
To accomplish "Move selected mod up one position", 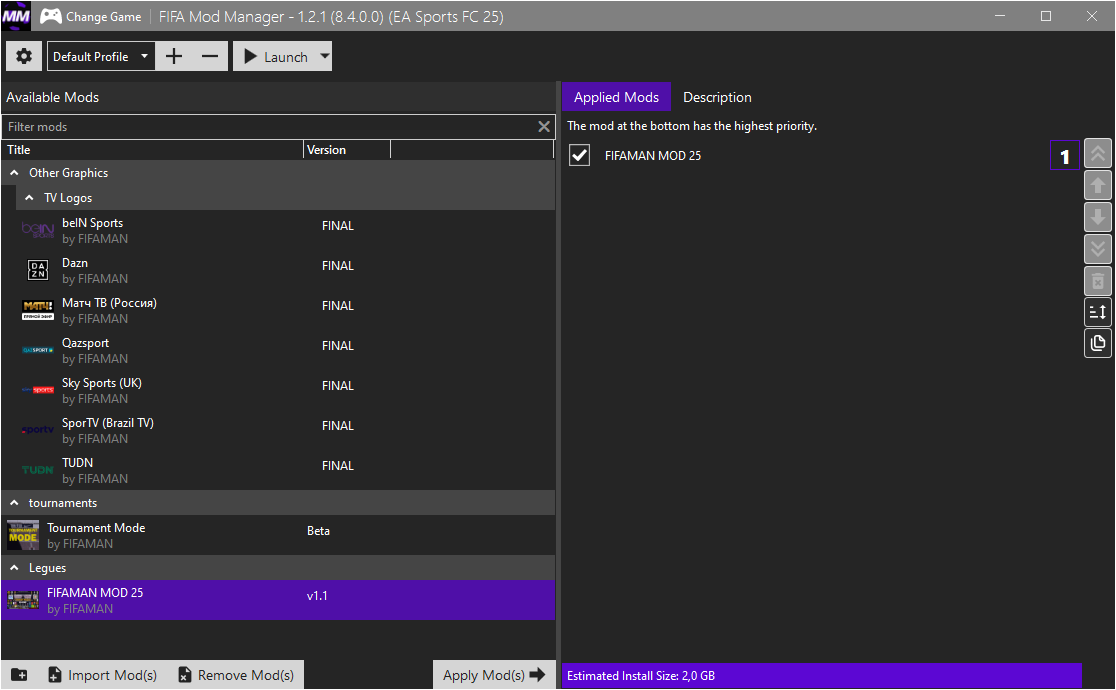I will [x=1097, y=185].
